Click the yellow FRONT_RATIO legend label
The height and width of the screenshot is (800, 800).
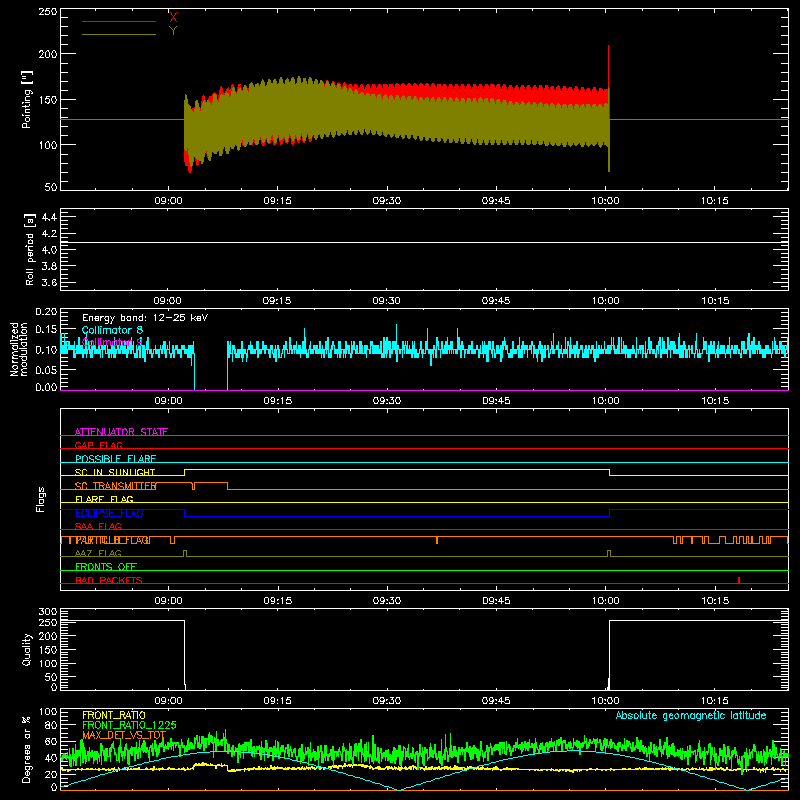coord(114,715)
